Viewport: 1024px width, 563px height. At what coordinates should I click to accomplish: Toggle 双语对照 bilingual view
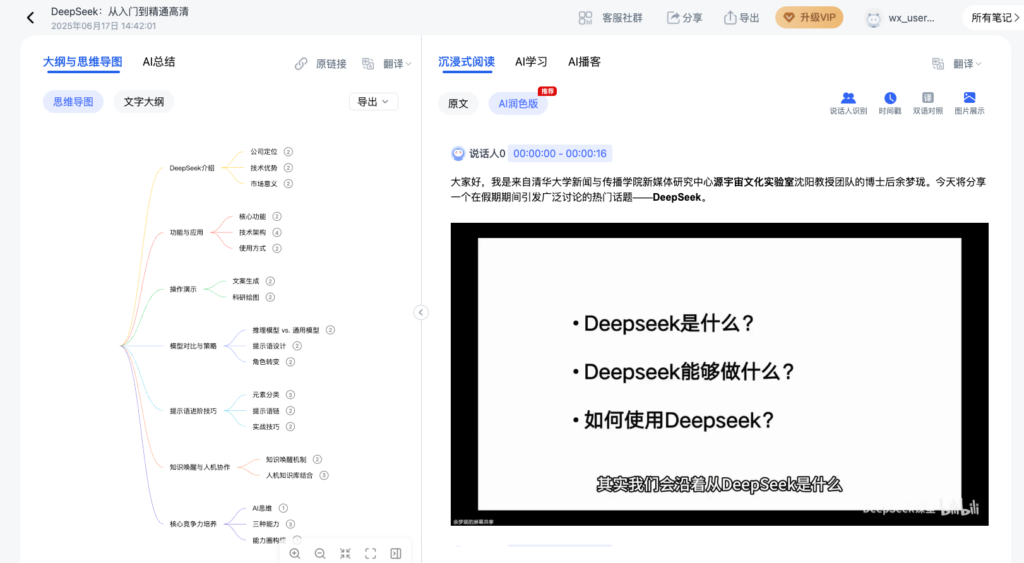[x=928, y=103]
